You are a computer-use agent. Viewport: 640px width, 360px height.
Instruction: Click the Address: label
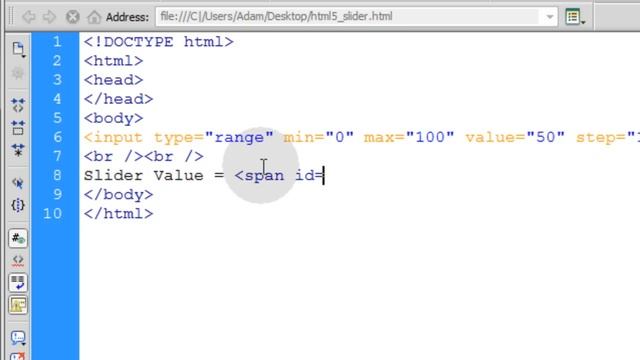tap(127, 17)
